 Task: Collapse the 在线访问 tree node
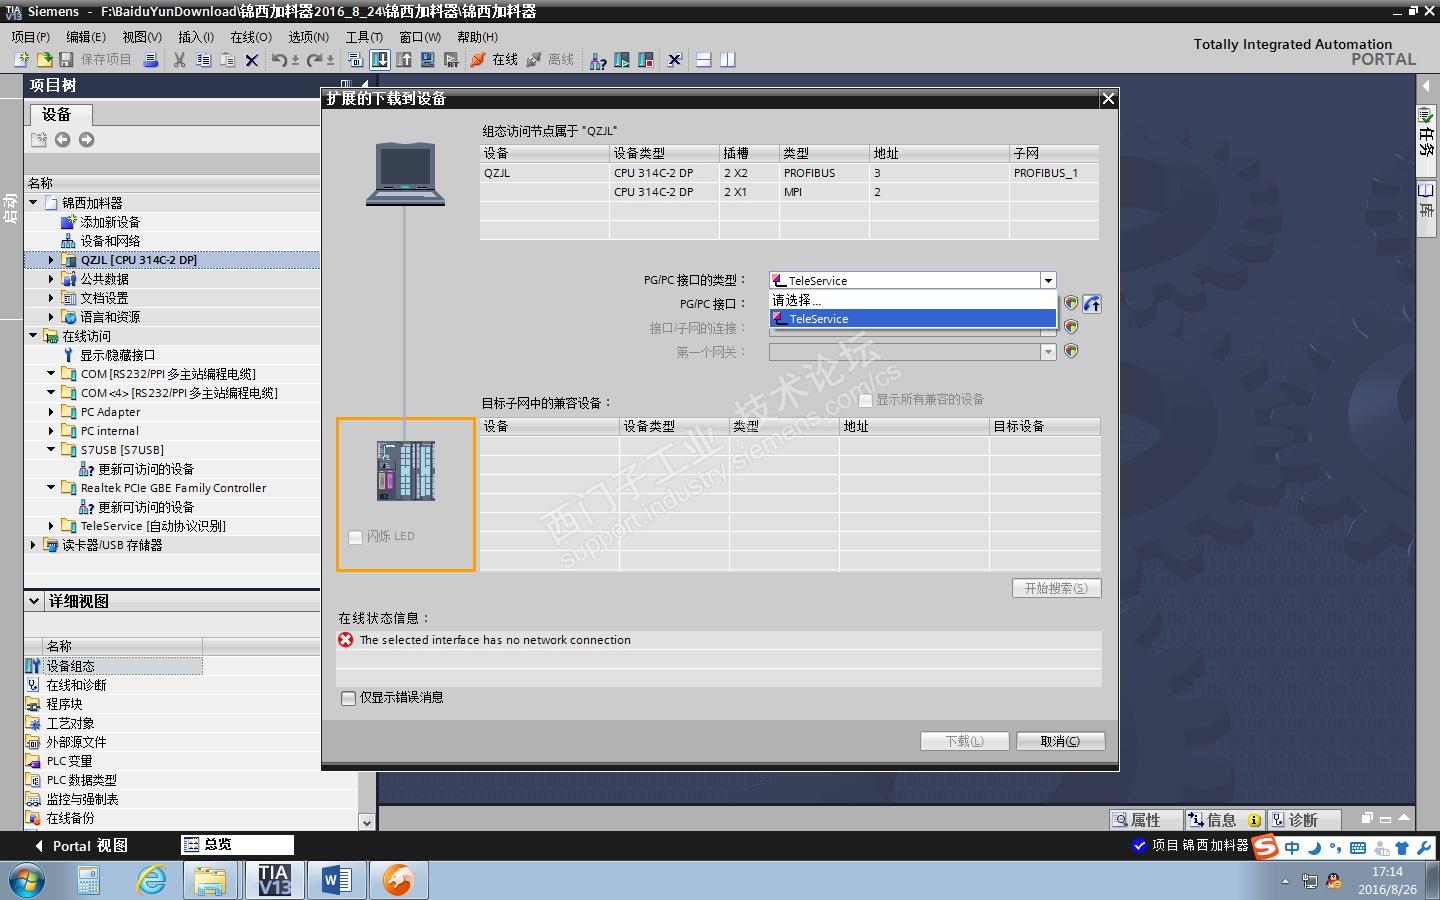[x=33, y=336]
